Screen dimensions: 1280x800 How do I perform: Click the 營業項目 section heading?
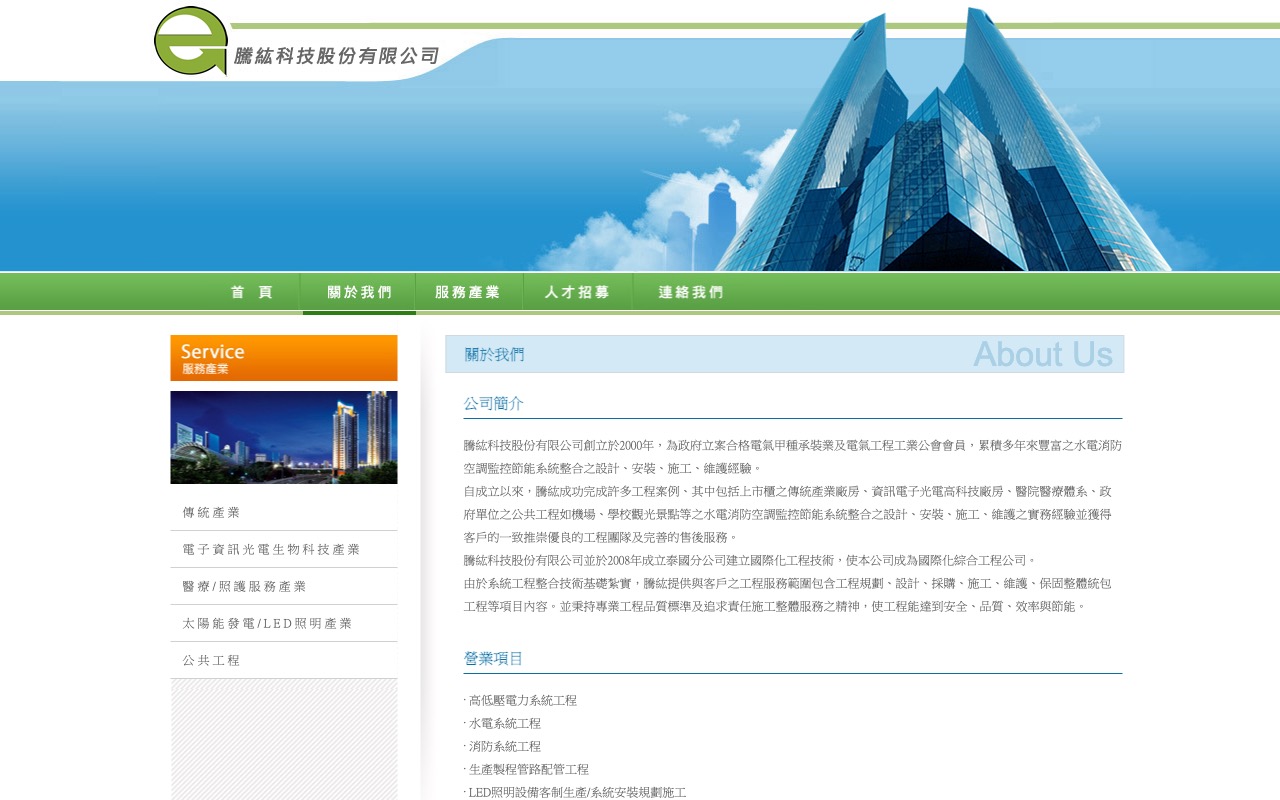(491, 658)
